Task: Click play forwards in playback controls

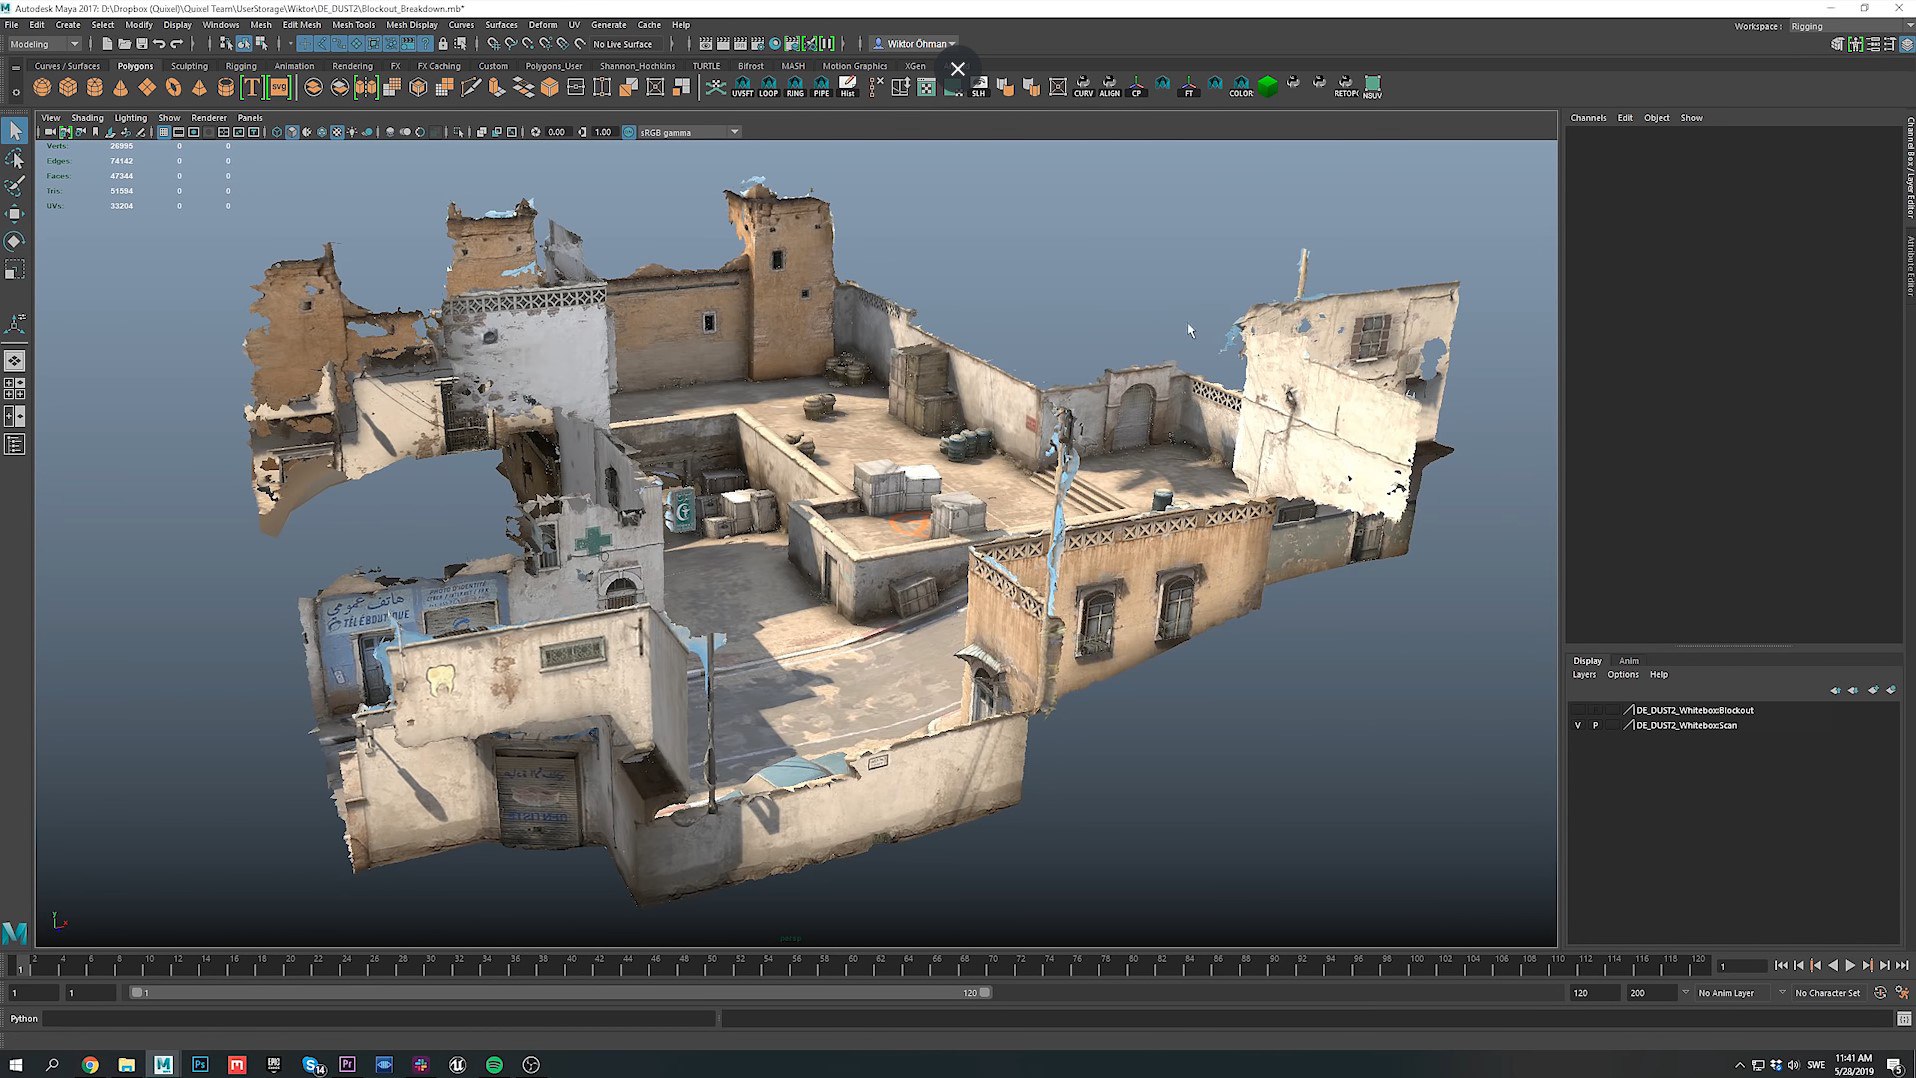Action: 1850,966
